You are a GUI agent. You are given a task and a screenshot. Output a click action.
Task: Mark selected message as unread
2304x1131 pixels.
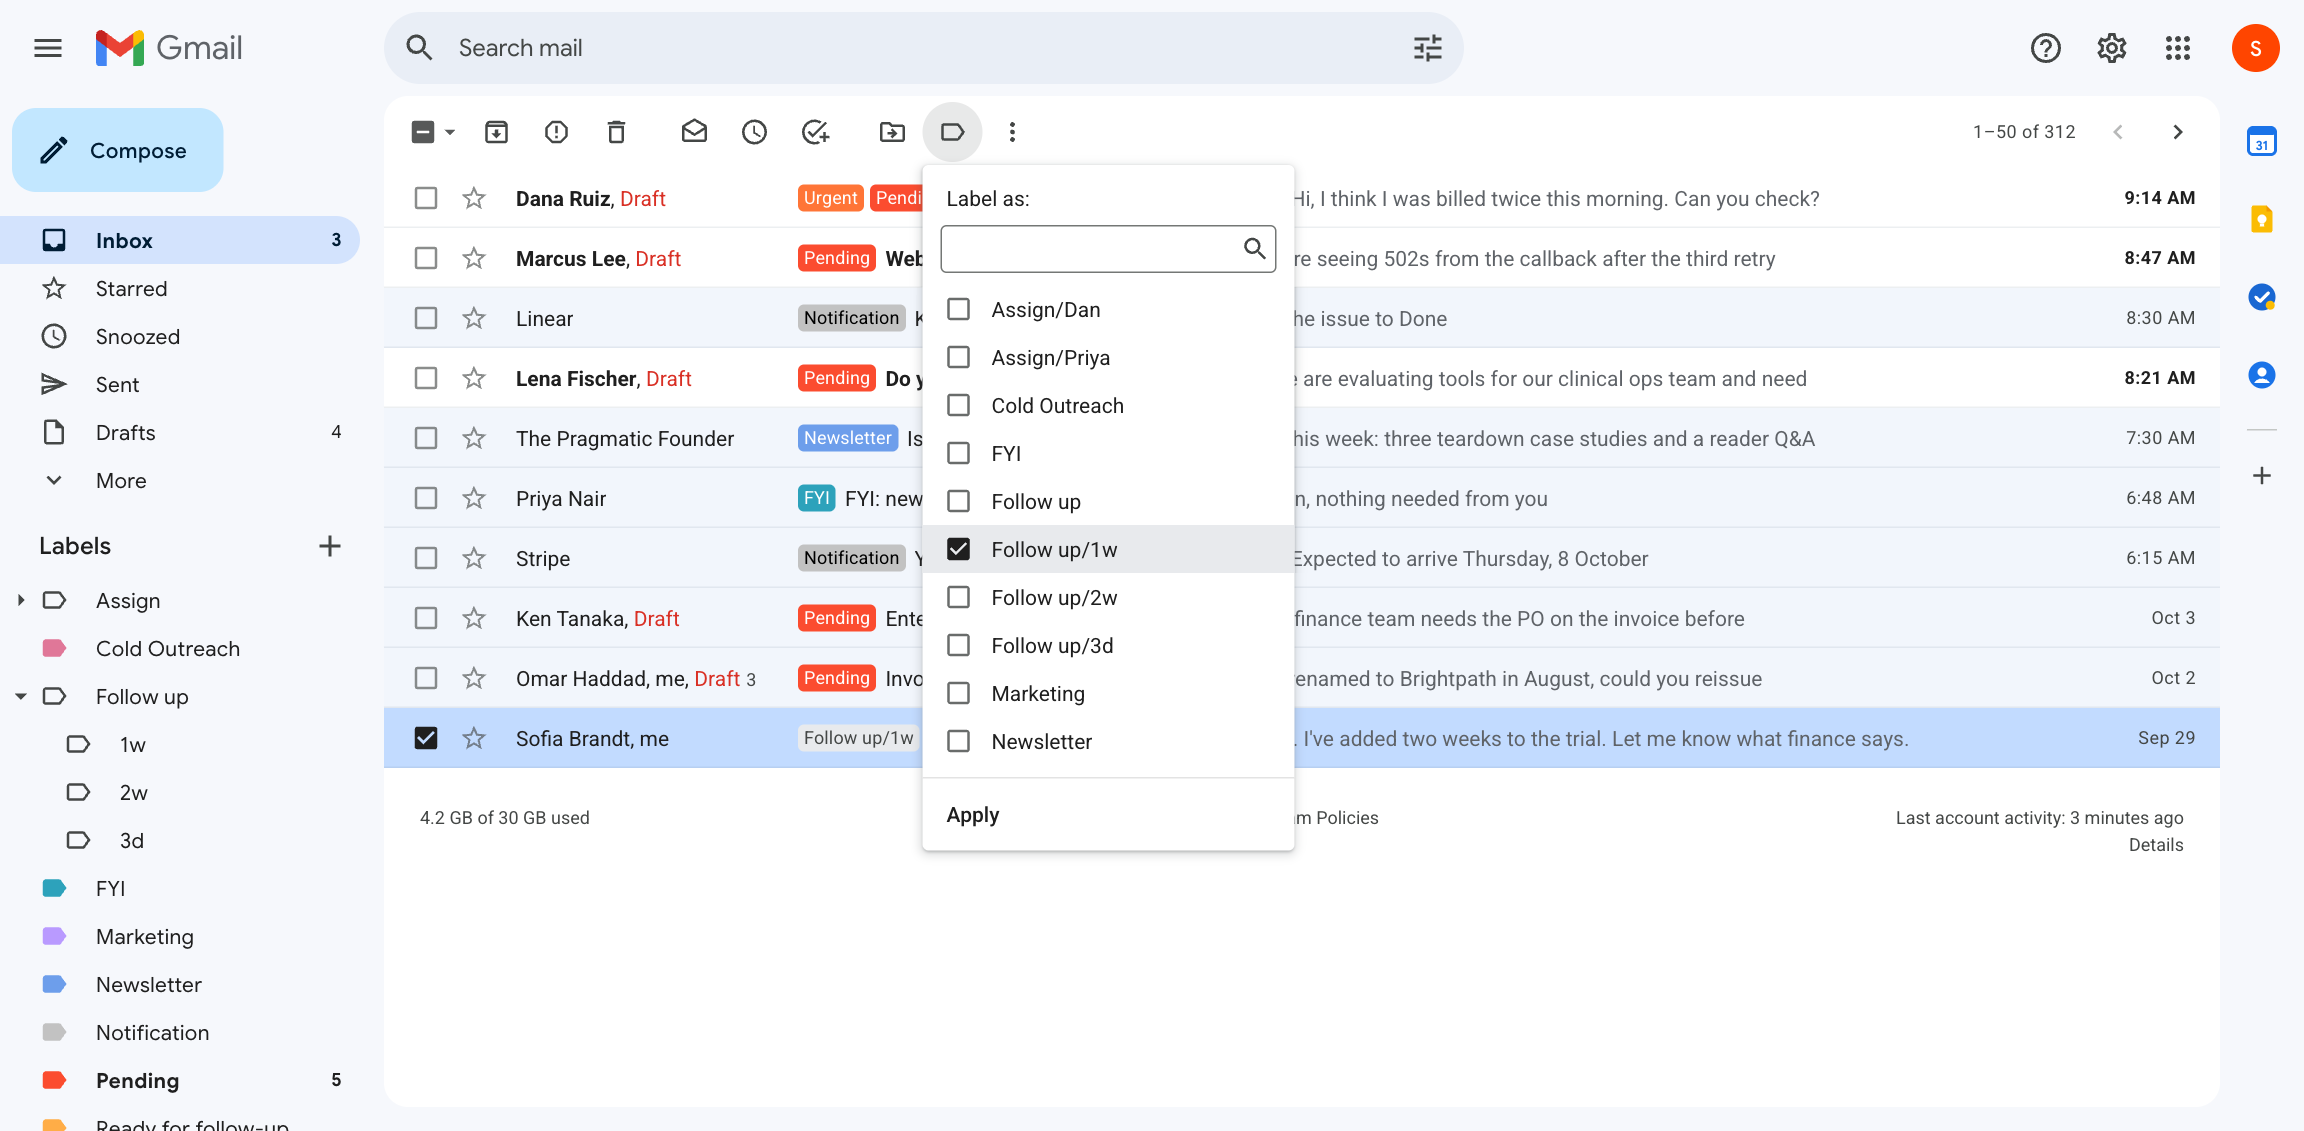(x=694, y=132)
